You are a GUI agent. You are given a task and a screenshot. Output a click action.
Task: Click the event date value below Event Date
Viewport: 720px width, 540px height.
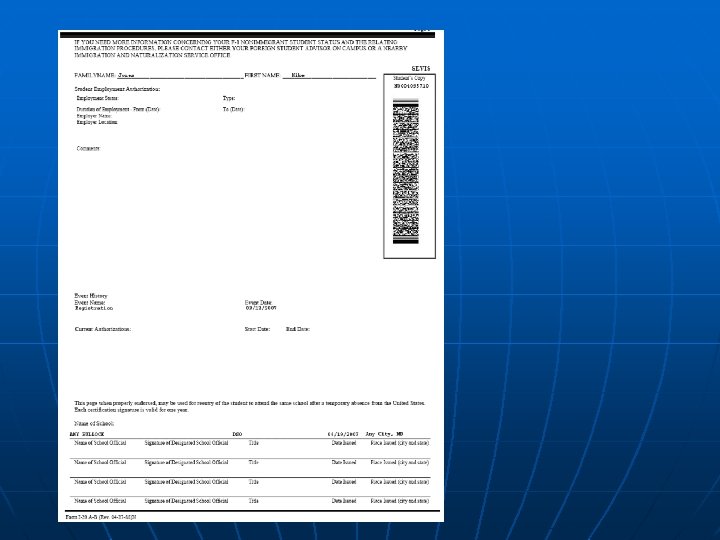pos(261,308)
